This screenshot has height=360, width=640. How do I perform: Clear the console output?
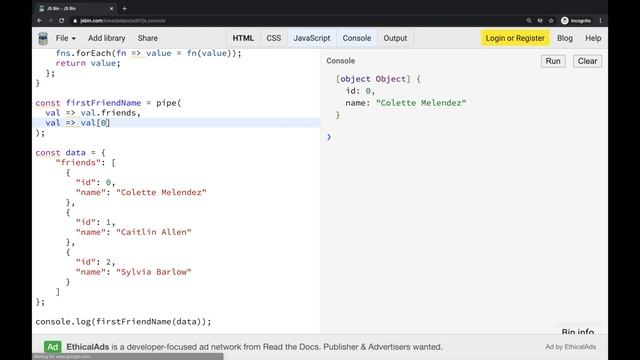pos(587,61)
